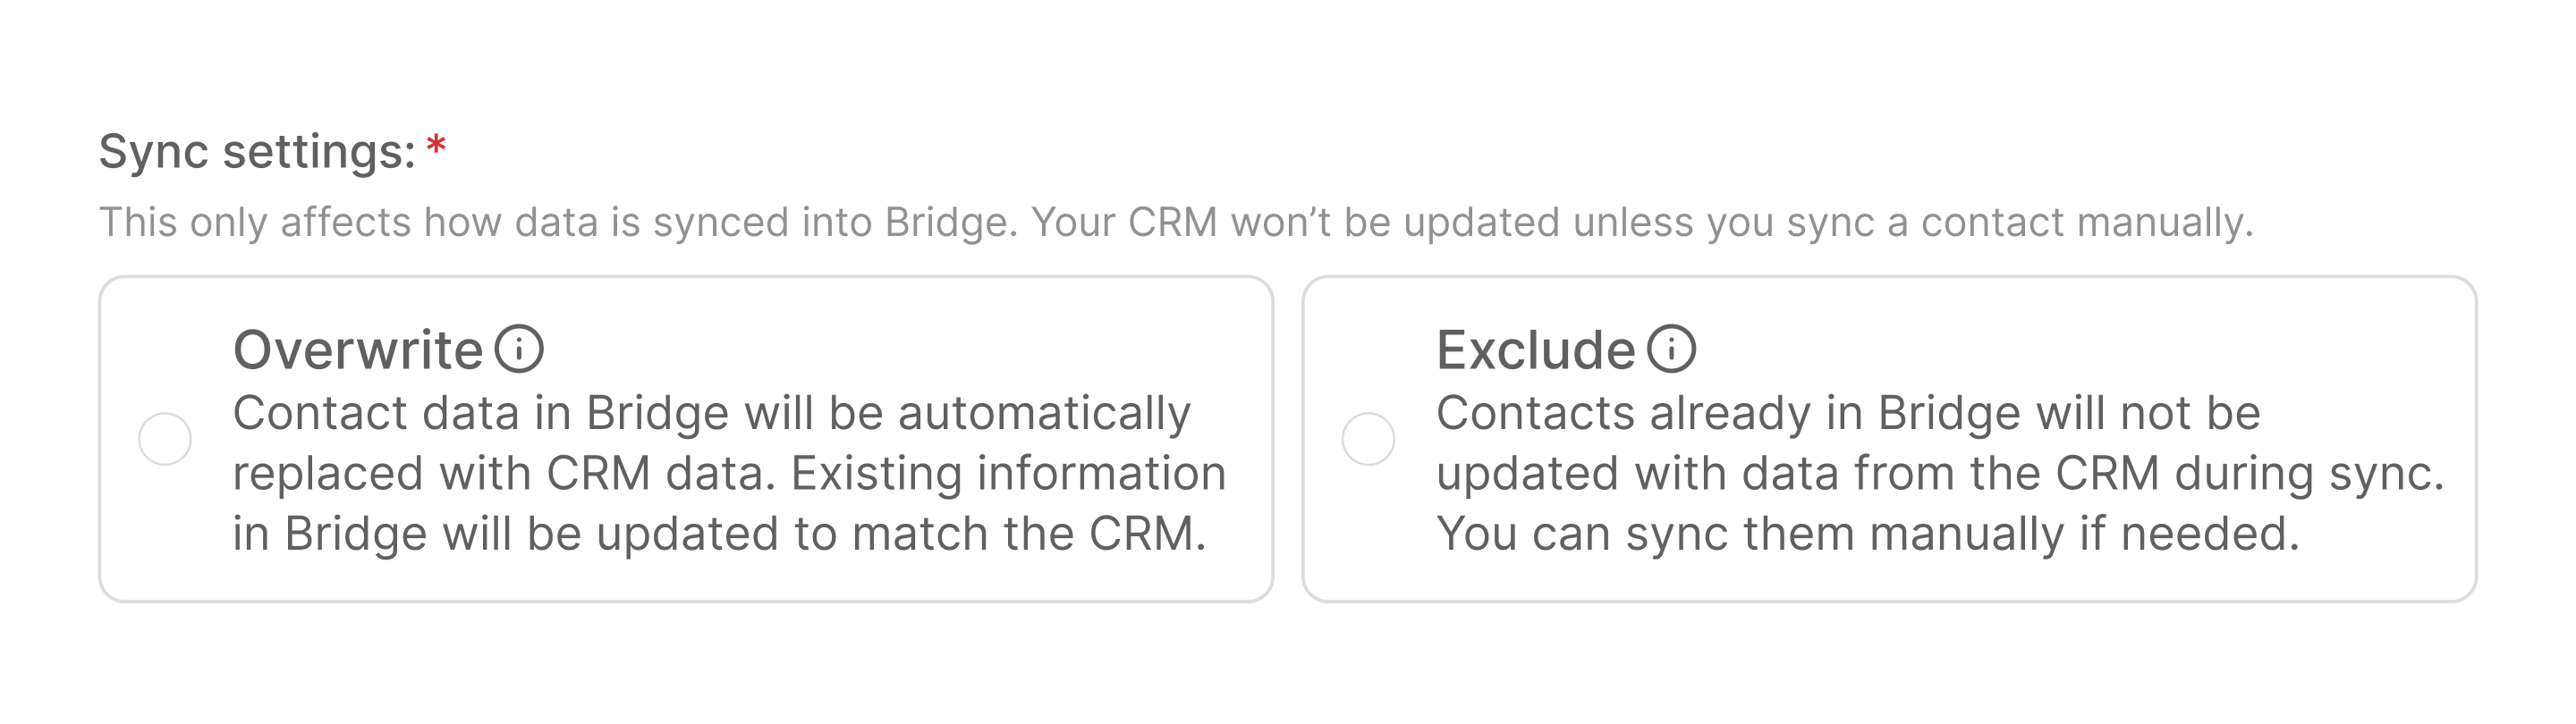Click the red required asterisk
The height and width of the screenshot is (724, 2576).
pos(436,146)
